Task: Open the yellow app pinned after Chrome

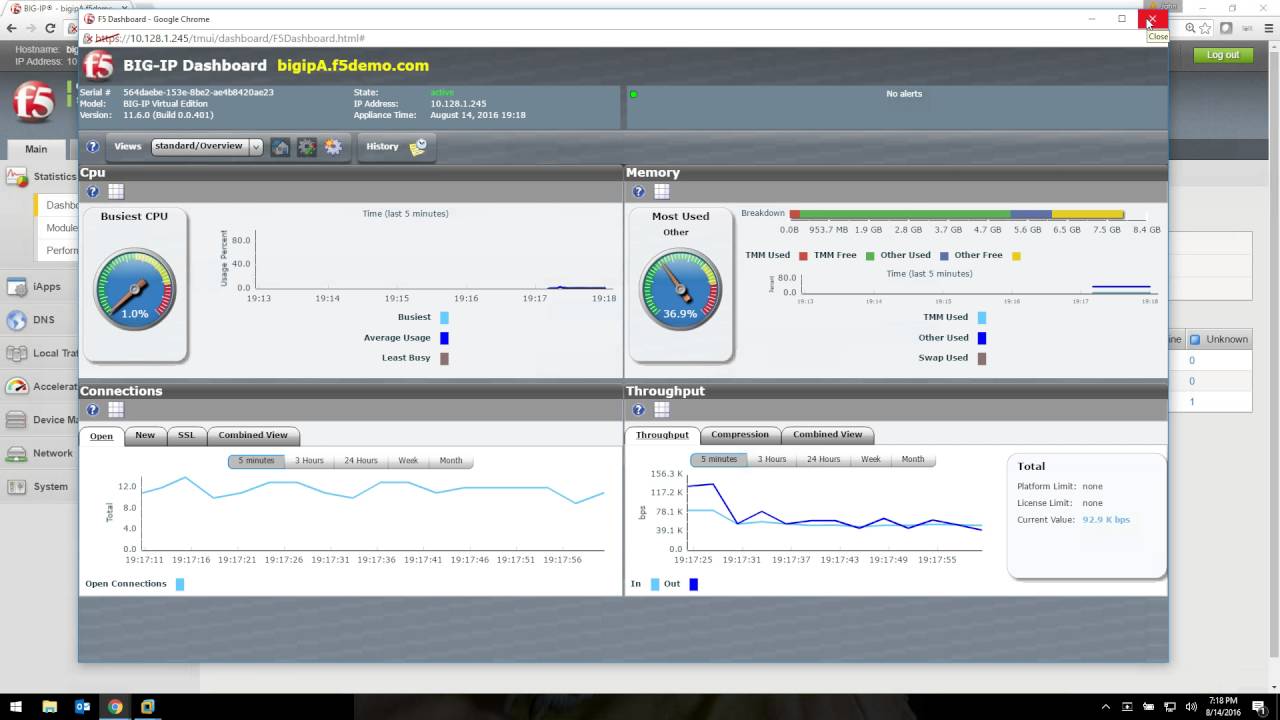Action: click(x=148, y=707)
